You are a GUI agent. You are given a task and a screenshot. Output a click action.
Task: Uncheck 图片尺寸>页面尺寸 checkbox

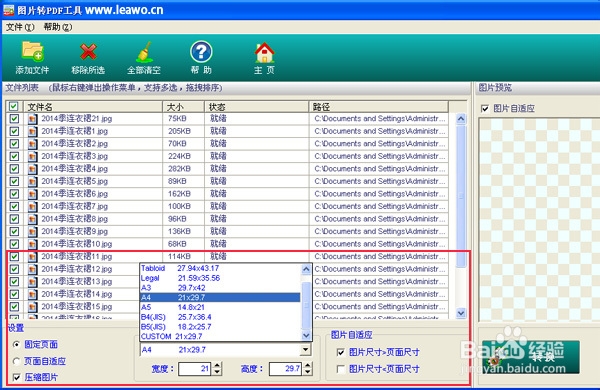(x=341, y=352)
